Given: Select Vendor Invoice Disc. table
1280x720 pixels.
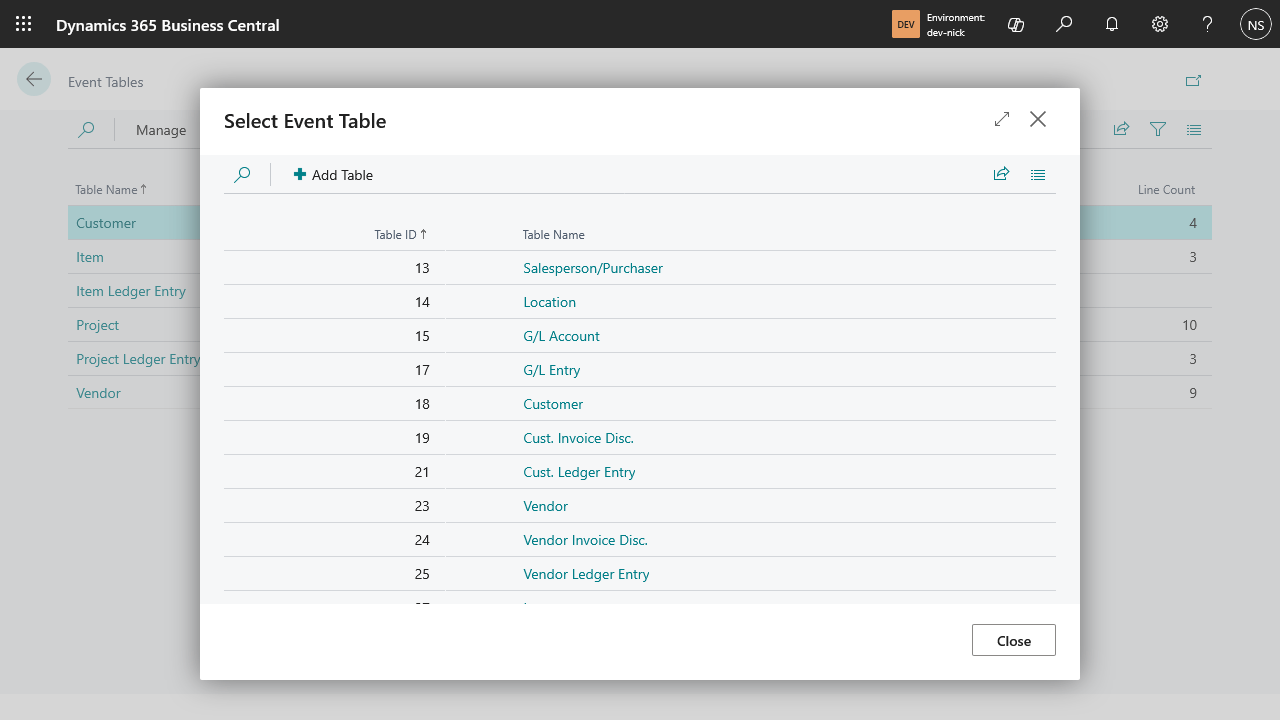Looking at the screenshot, I should click(585, 540).
